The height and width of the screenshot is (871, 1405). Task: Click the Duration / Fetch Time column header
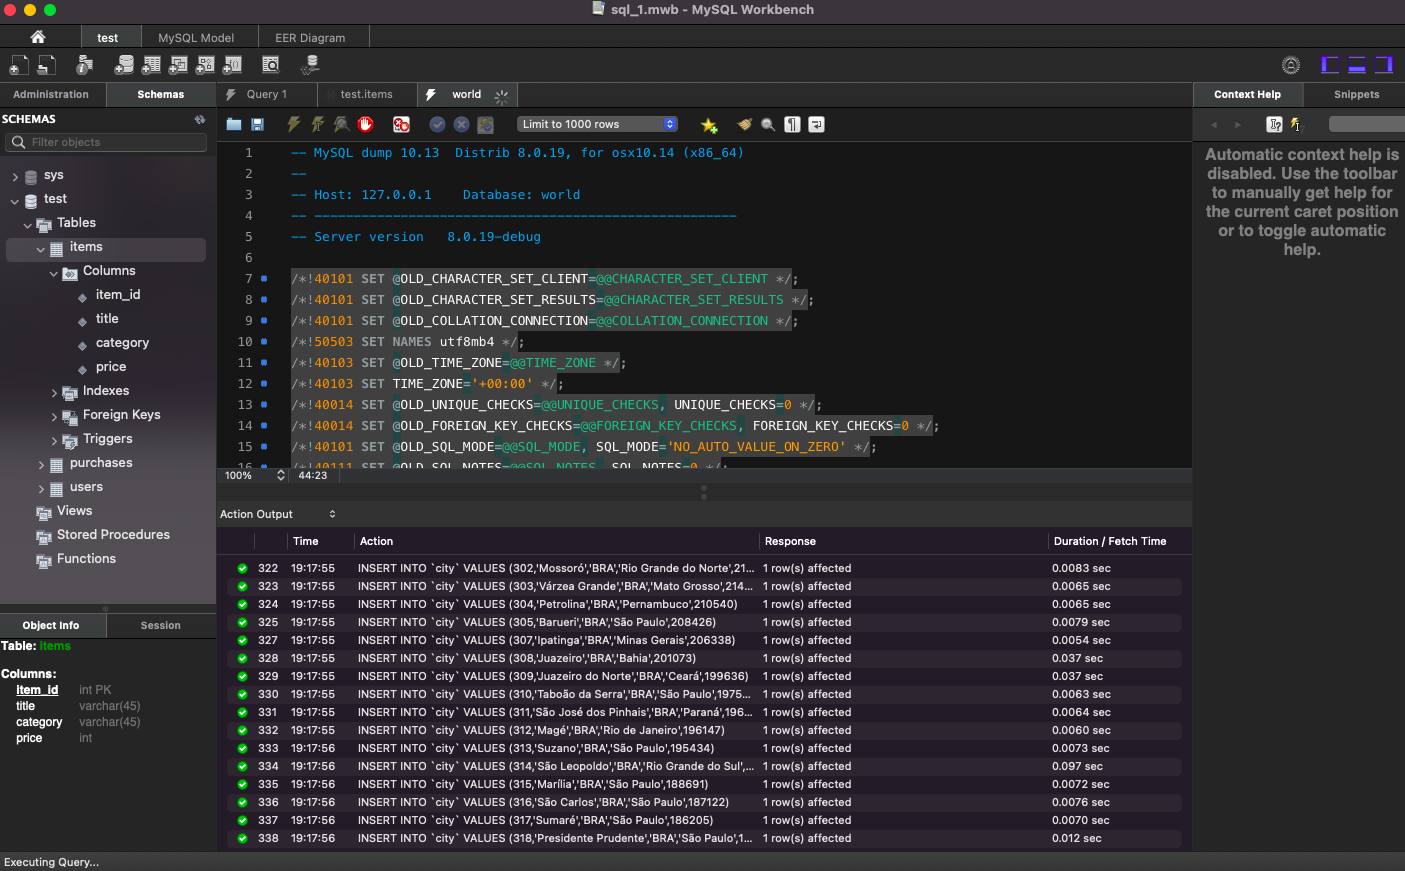click(1110, 541)
